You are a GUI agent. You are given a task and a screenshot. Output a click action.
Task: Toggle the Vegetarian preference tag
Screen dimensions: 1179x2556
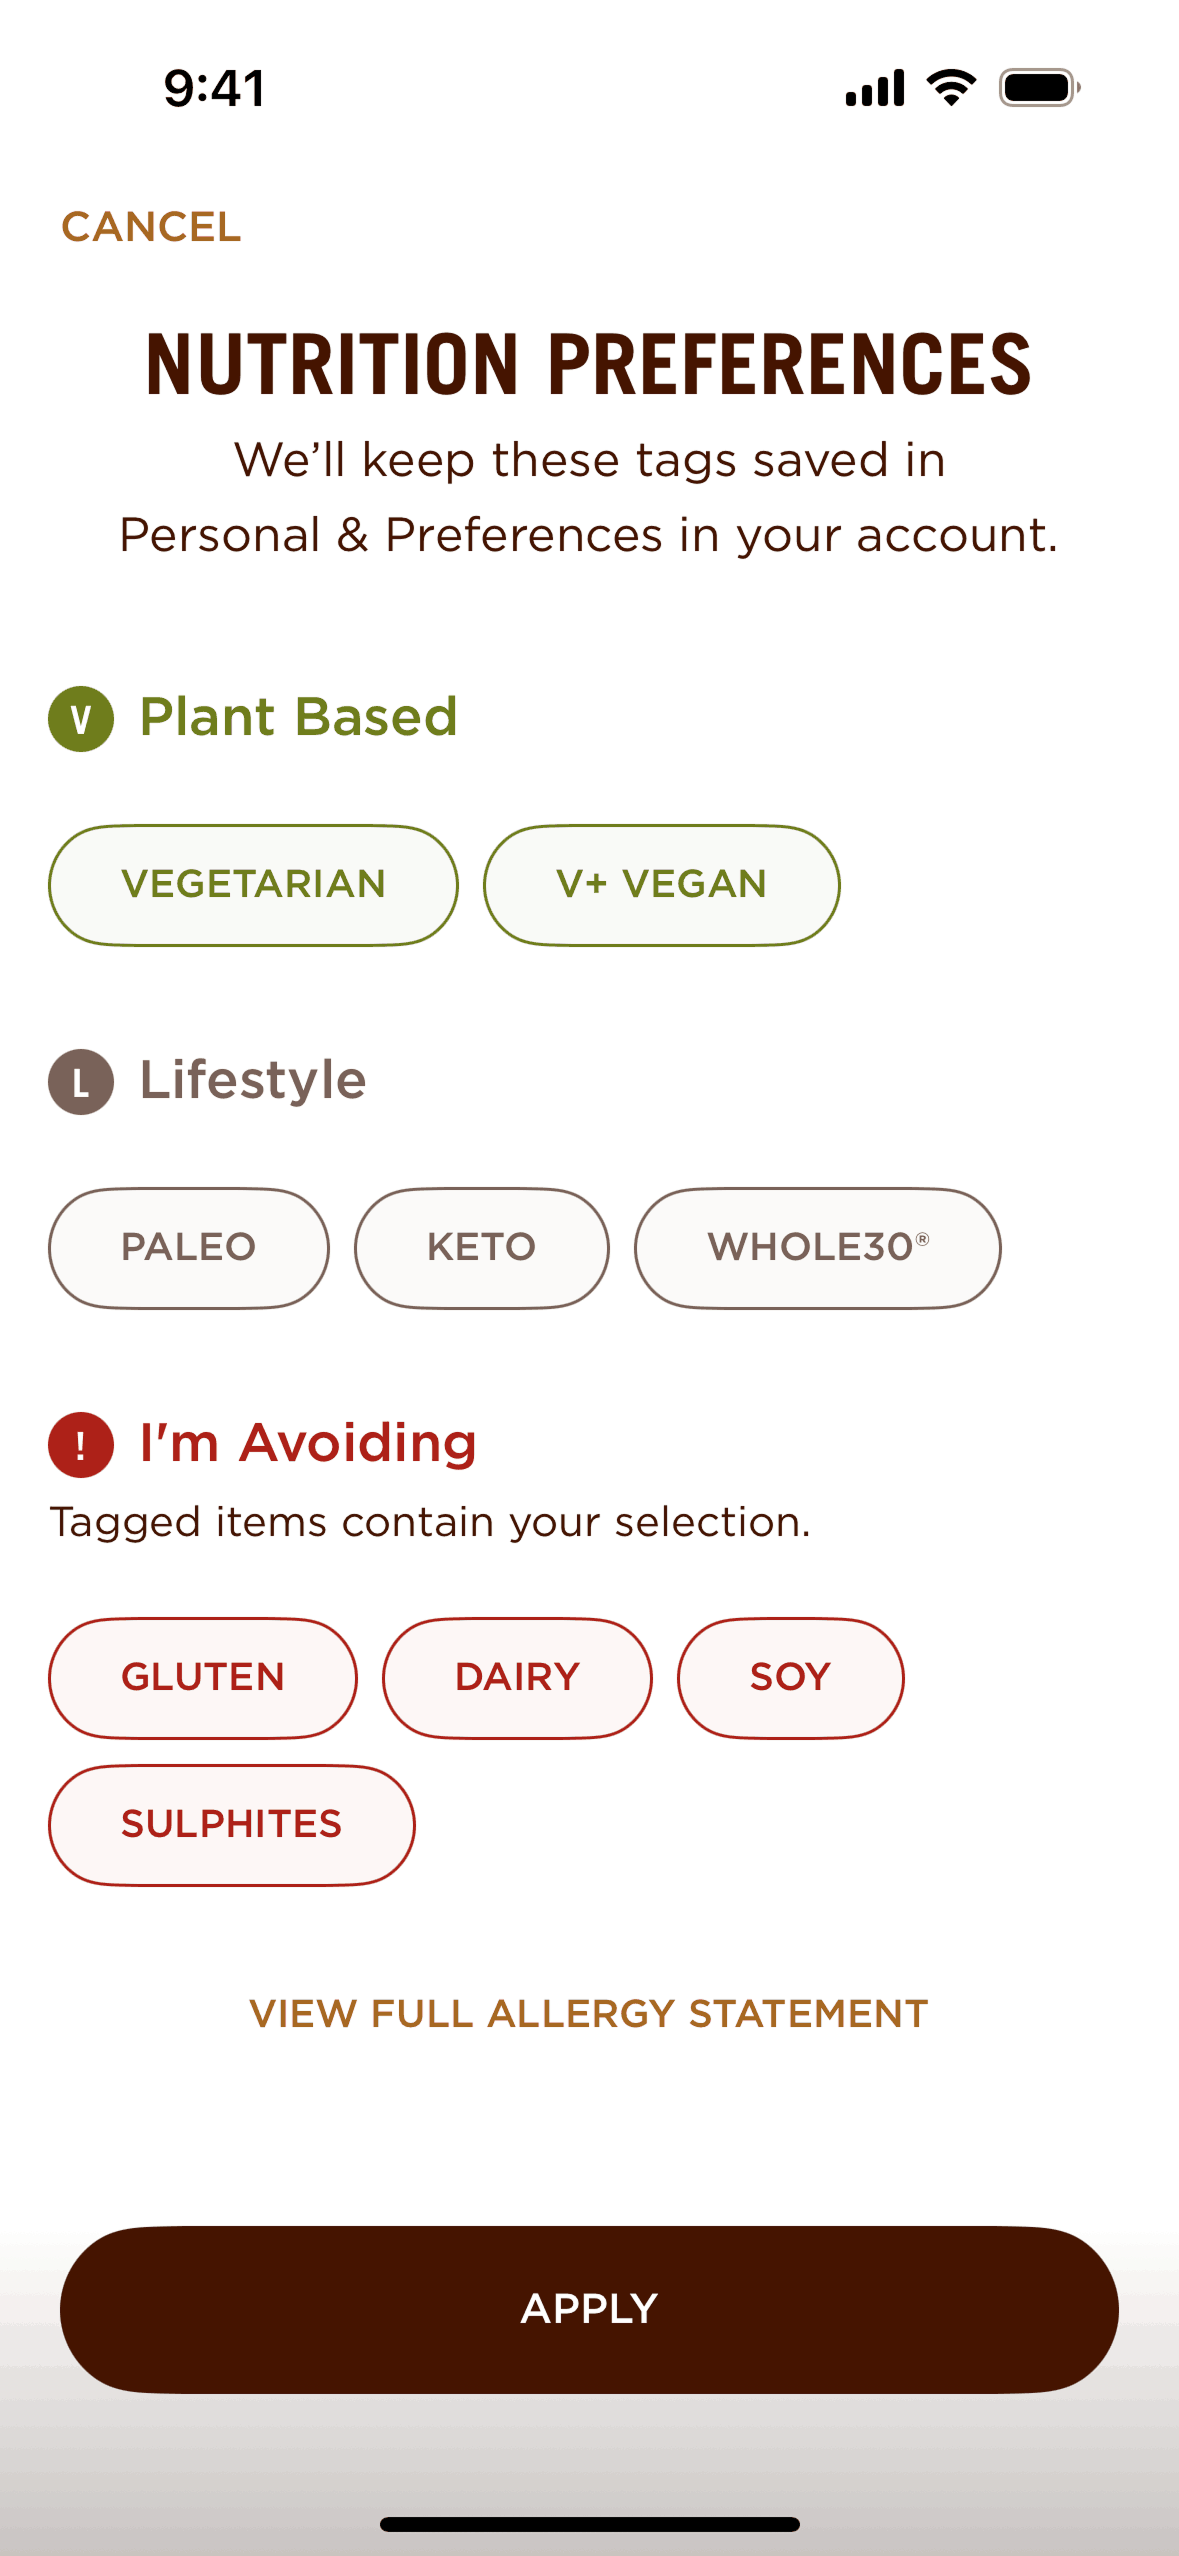(253, 885)
